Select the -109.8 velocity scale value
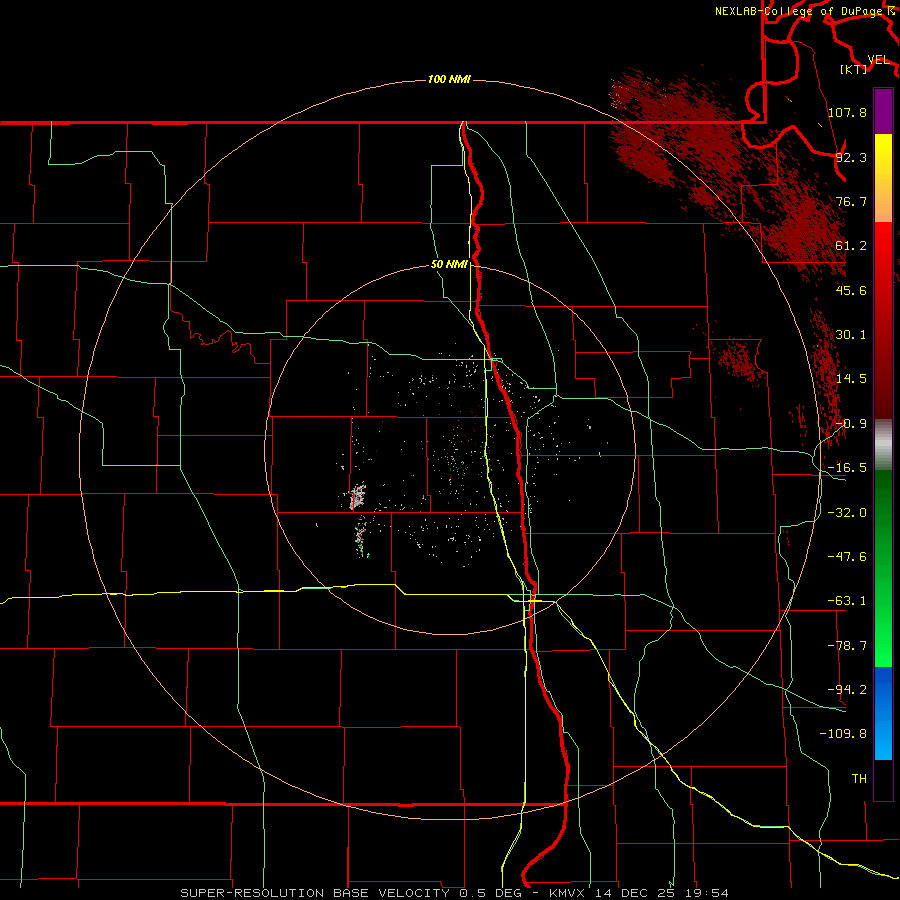 click(843, 734)
